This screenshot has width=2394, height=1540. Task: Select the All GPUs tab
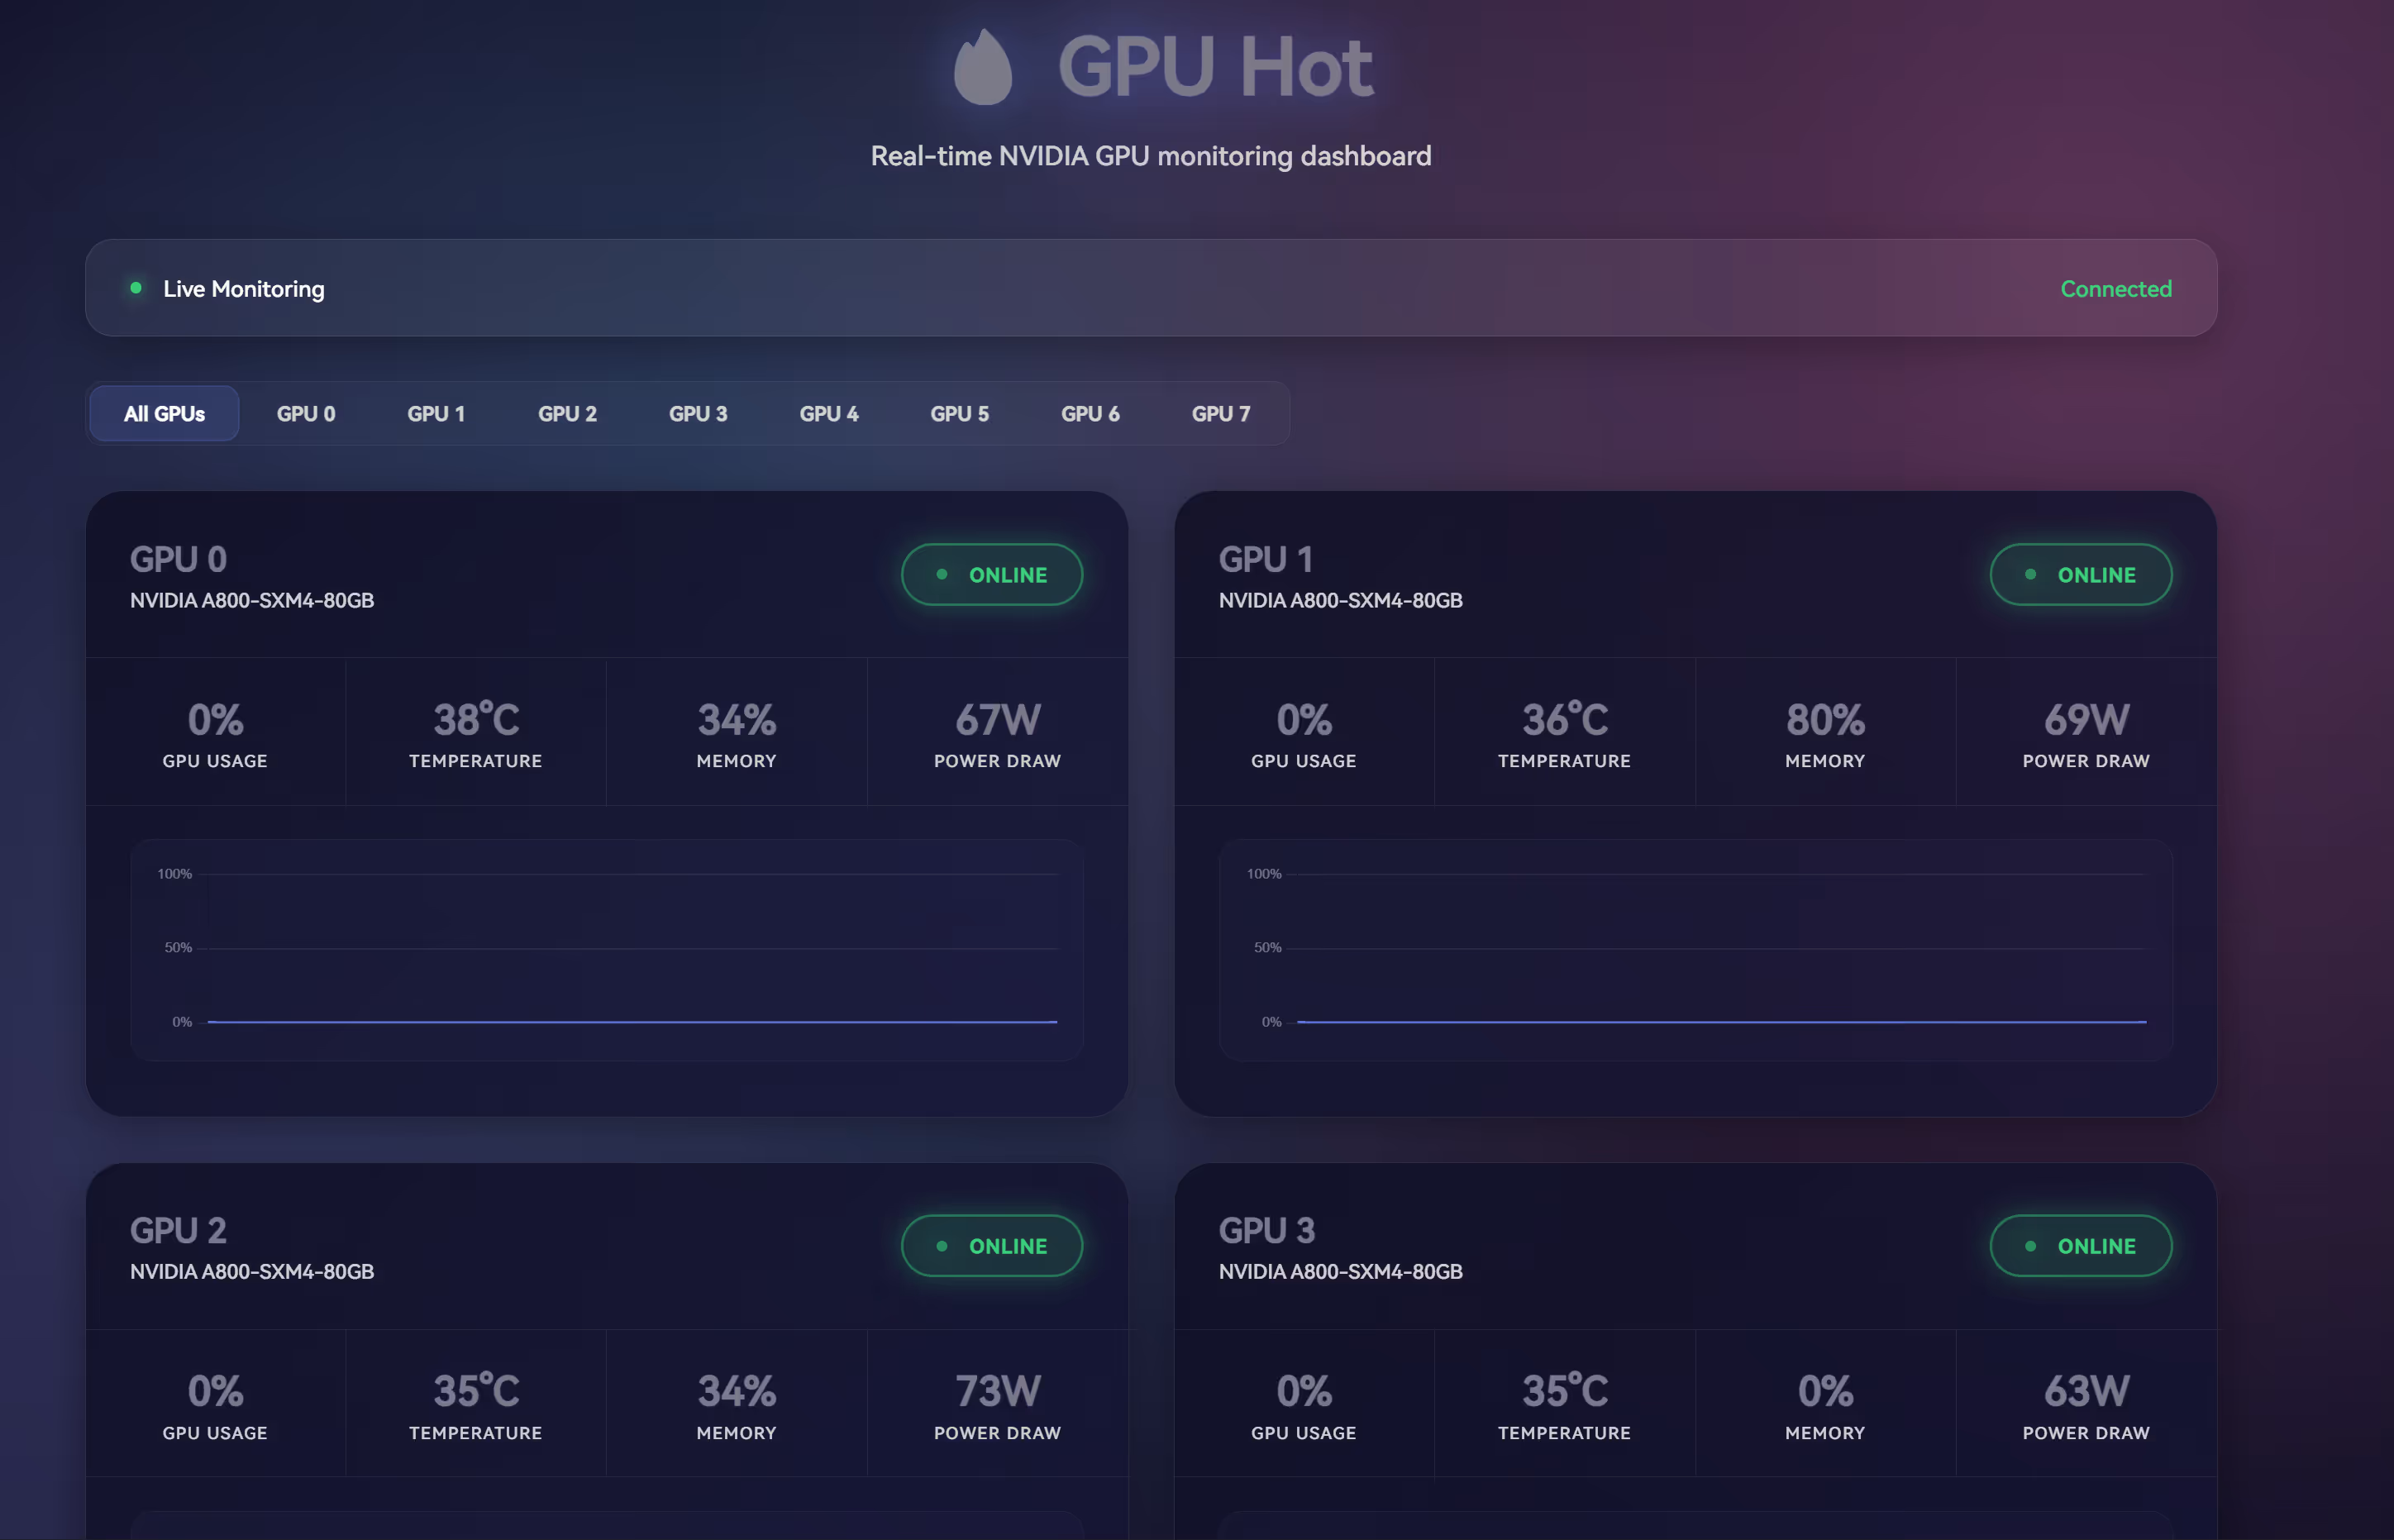pos(164,413)
